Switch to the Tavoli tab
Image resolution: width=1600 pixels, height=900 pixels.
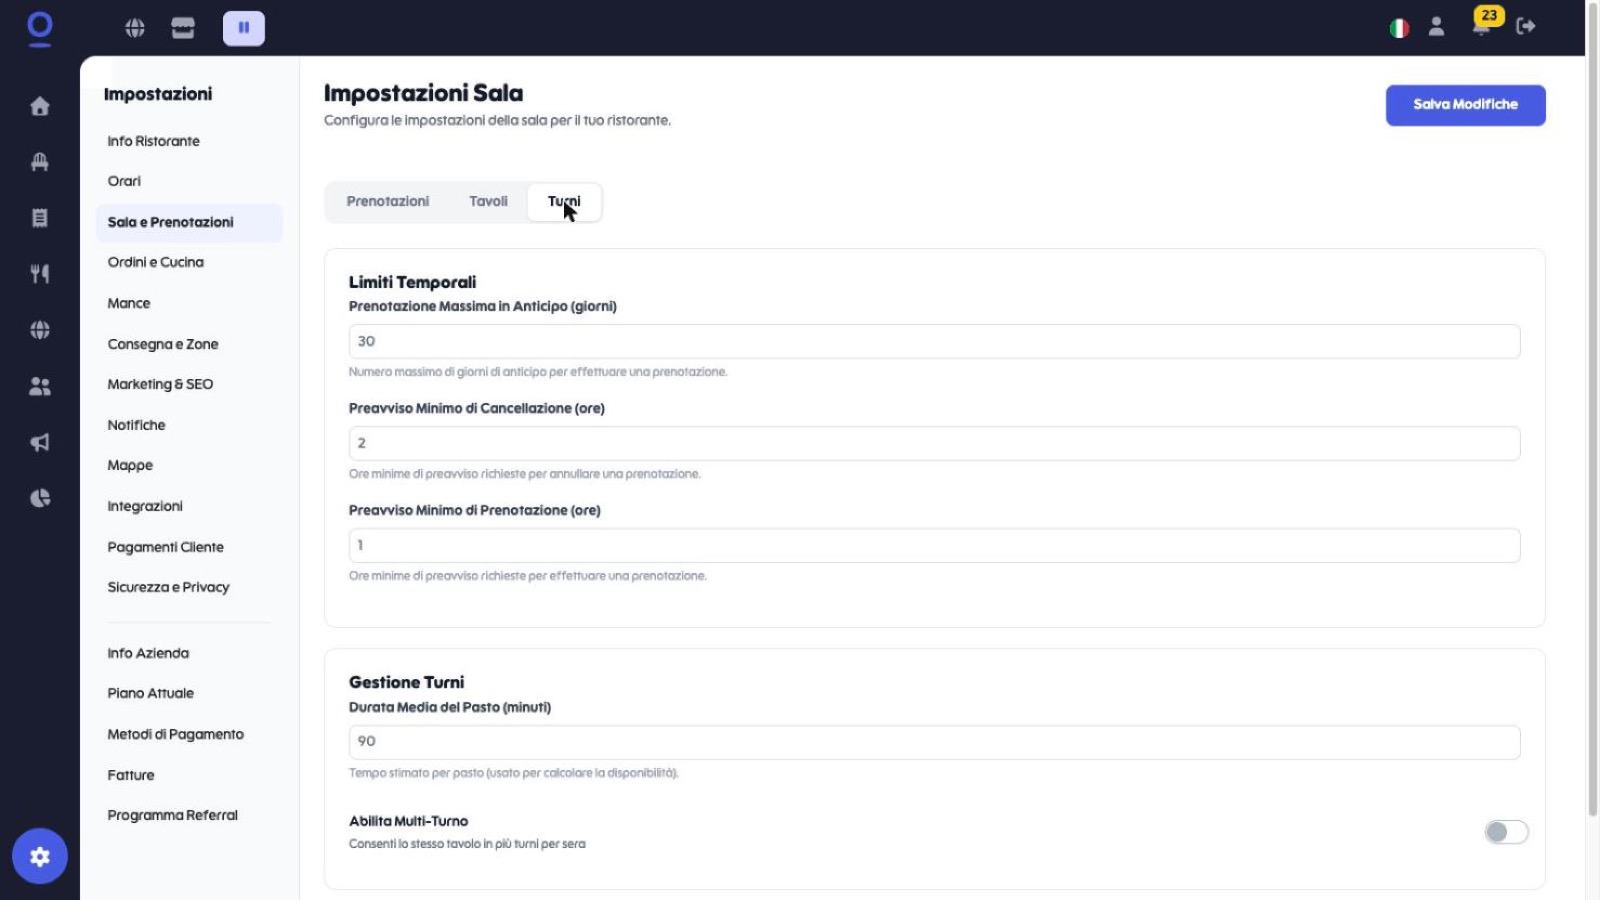pos(489,202)
